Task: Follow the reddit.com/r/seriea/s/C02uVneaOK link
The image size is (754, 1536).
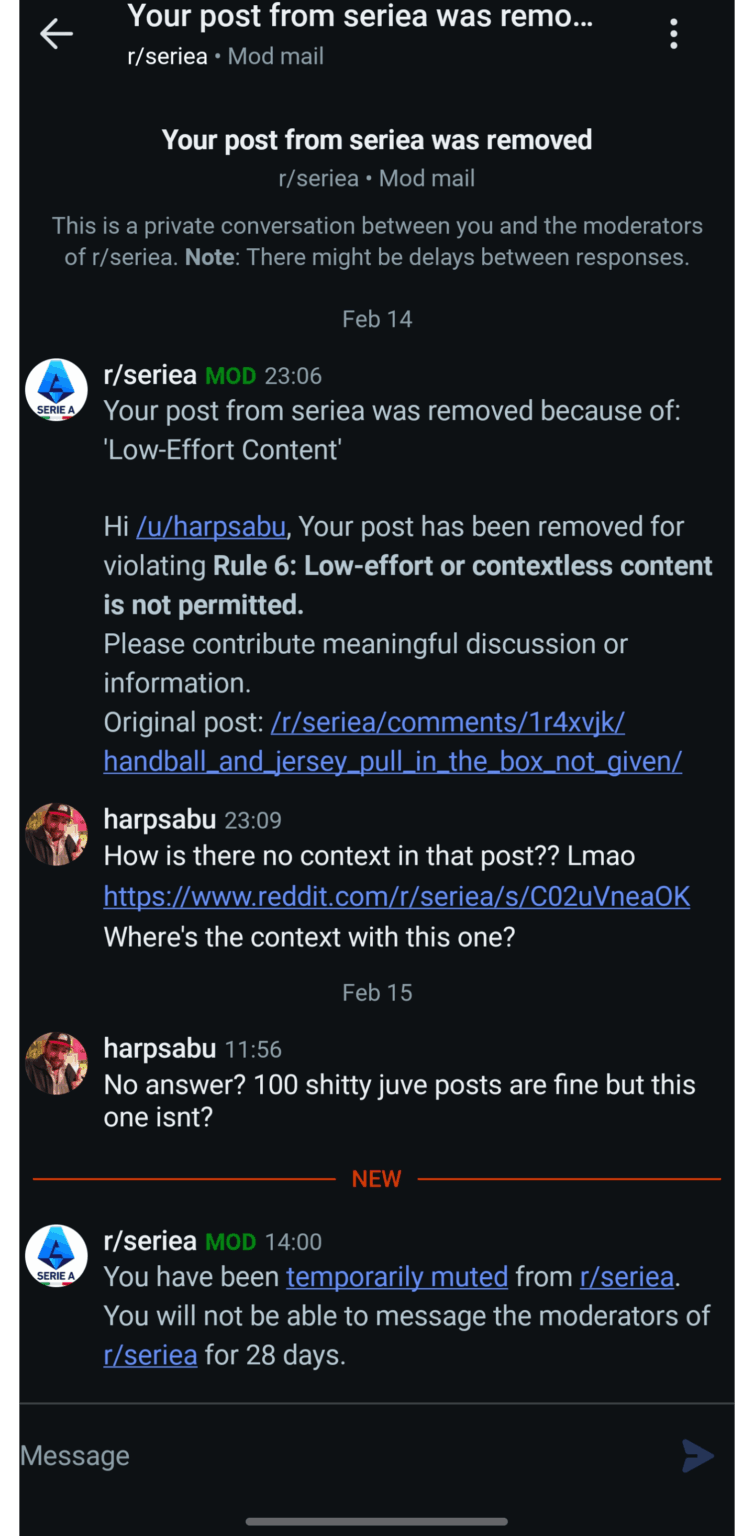Action: (396, 896)
